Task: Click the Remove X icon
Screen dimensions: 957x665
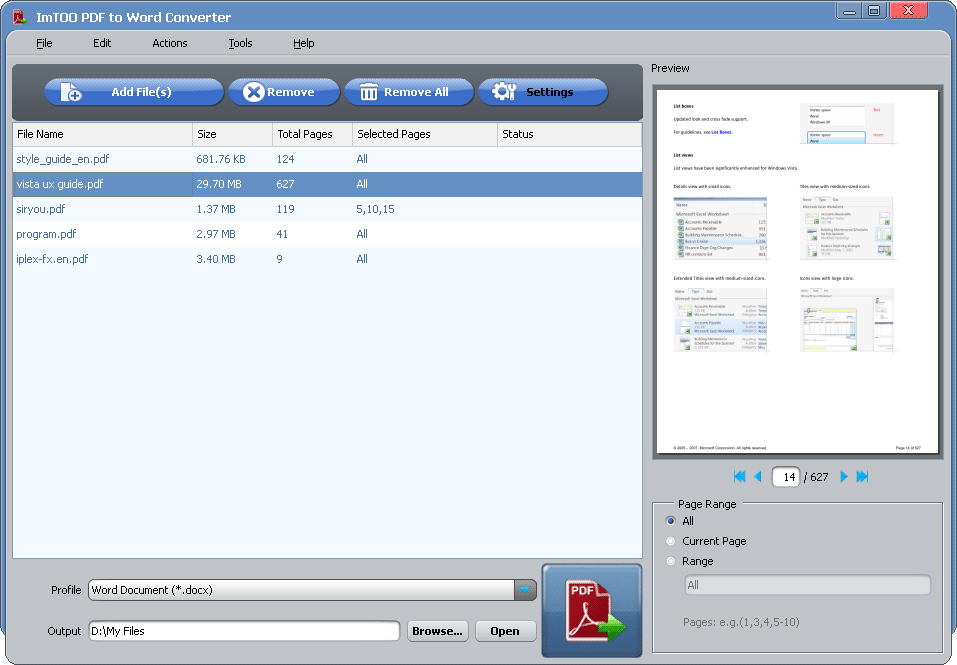Action: 253,92
